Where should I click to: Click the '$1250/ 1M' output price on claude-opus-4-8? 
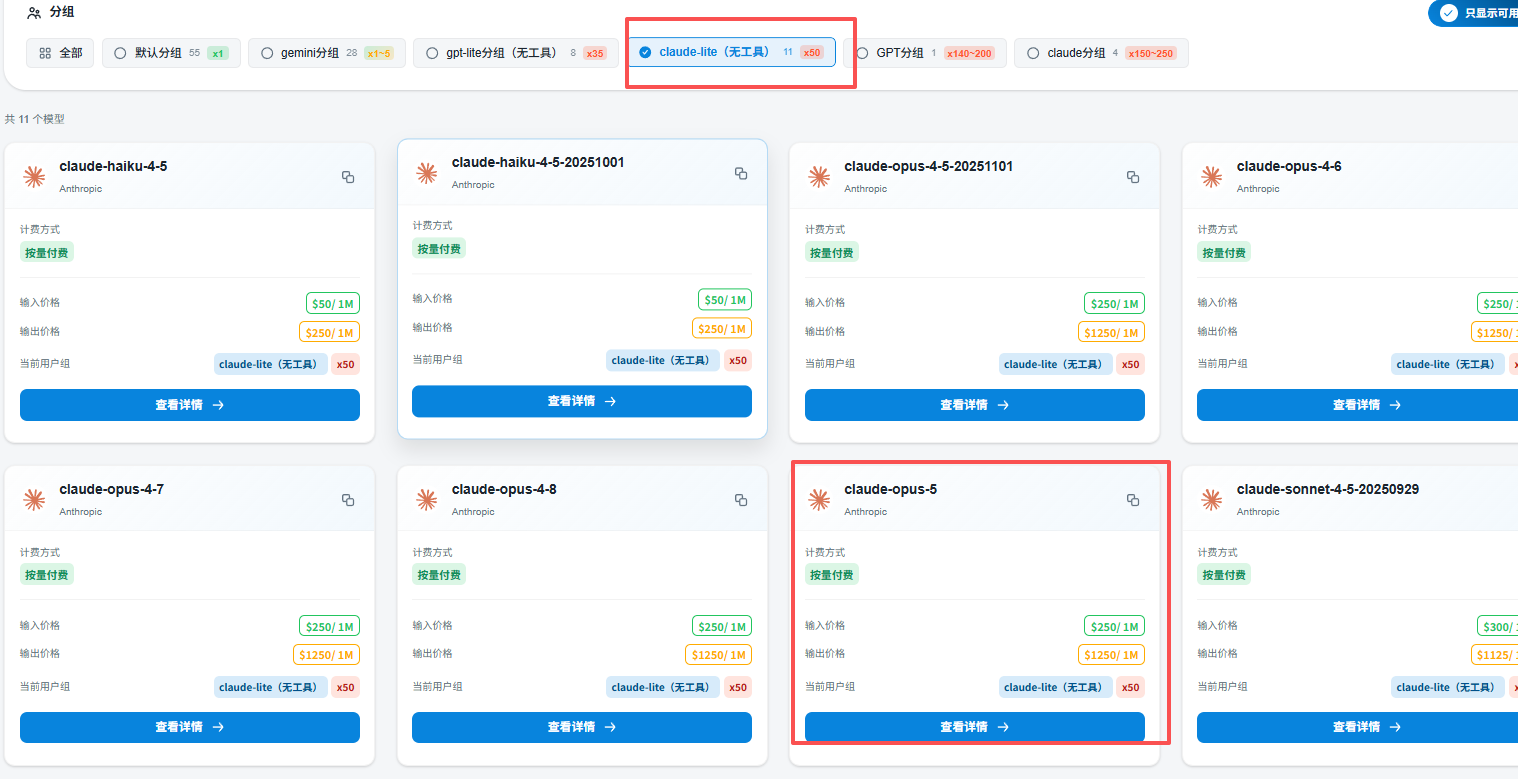(x=718, y=655)
